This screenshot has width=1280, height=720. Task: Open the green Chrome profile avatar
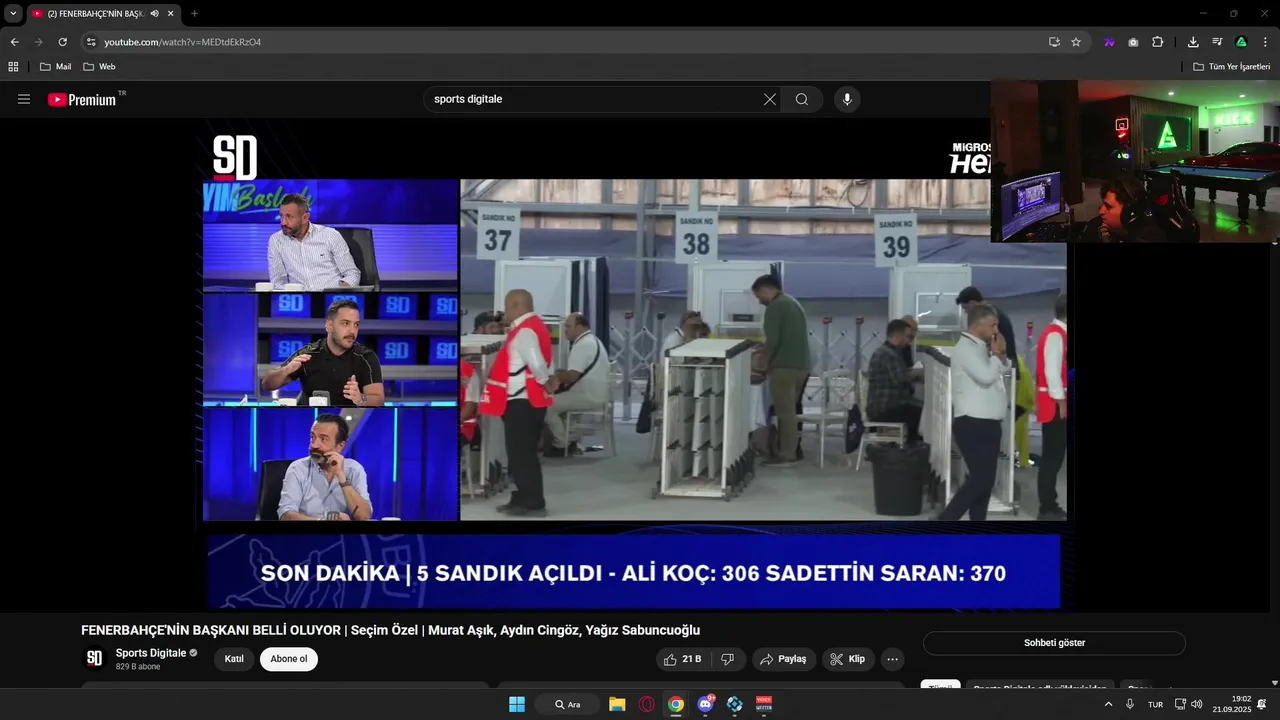(1241, 42)
